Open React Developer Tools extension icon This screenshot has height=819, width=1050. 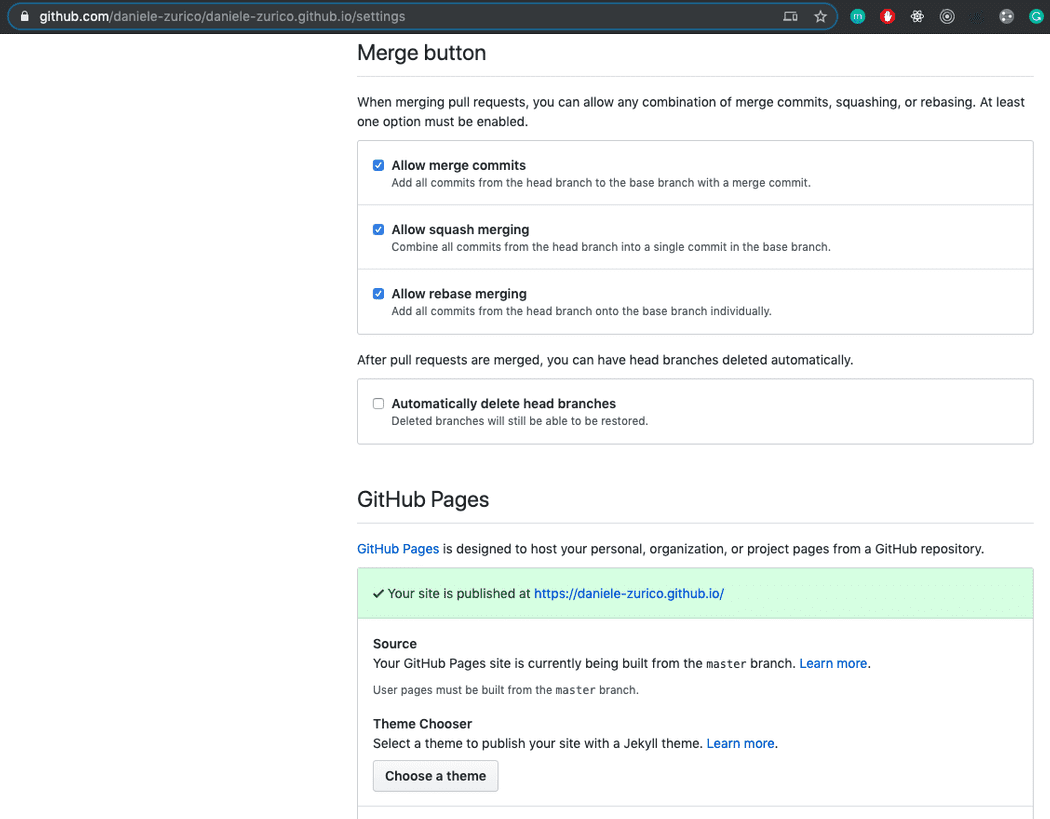tap(917, 16)
